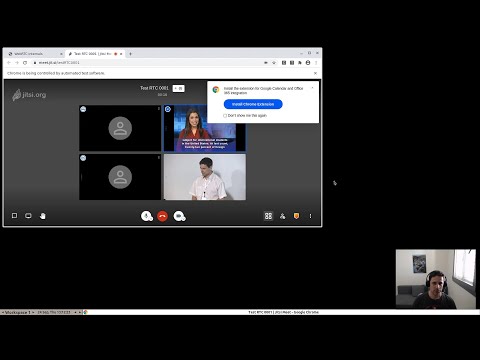Close the webRTC internals tab

click(61, 54)
